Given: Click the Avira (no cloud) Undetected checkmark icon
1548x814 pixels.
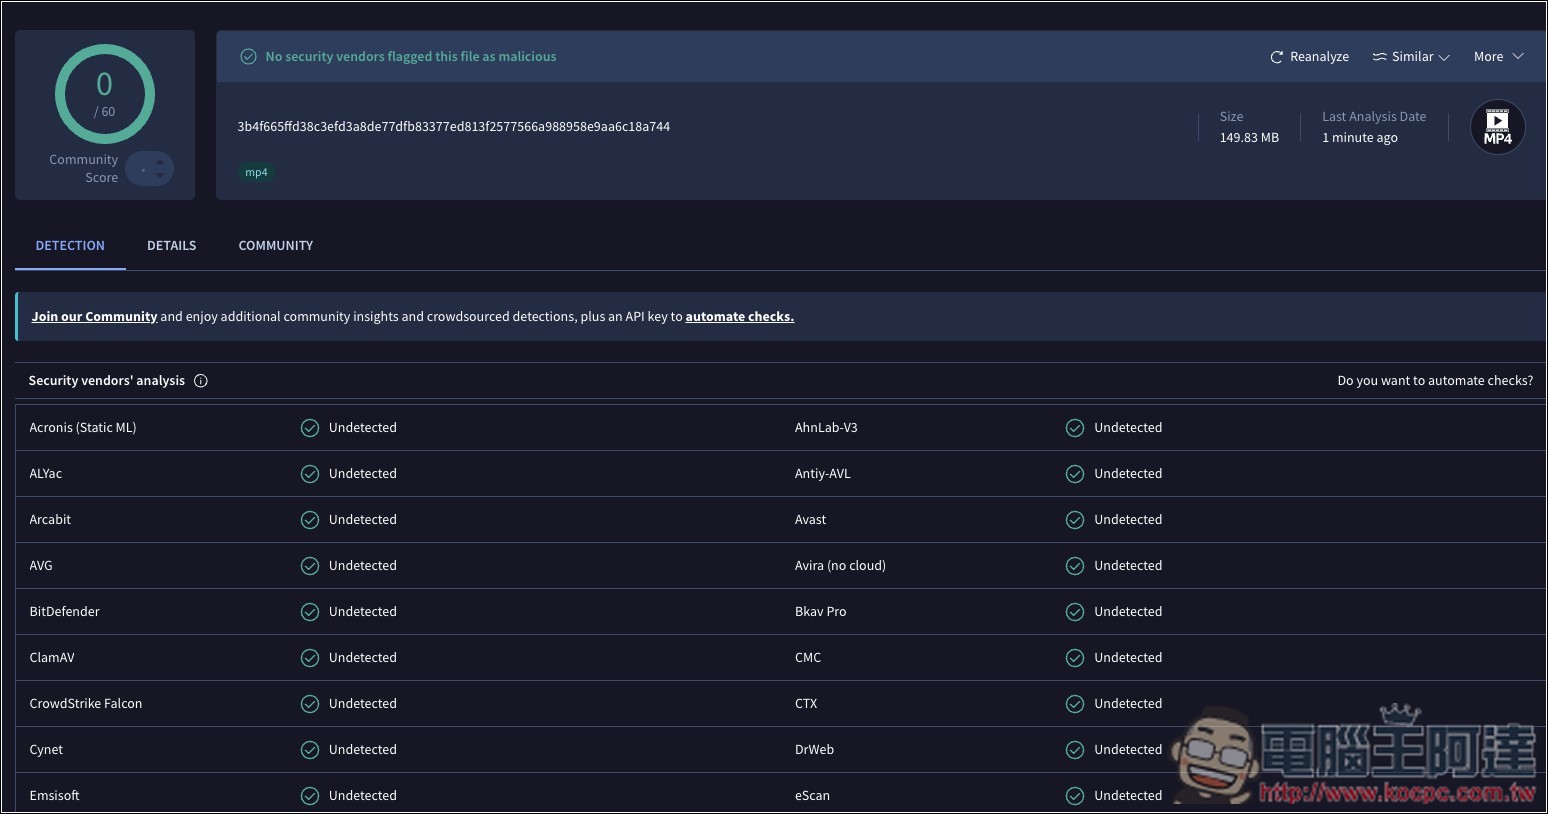Looking at the screenshot, I should 1075,566.
